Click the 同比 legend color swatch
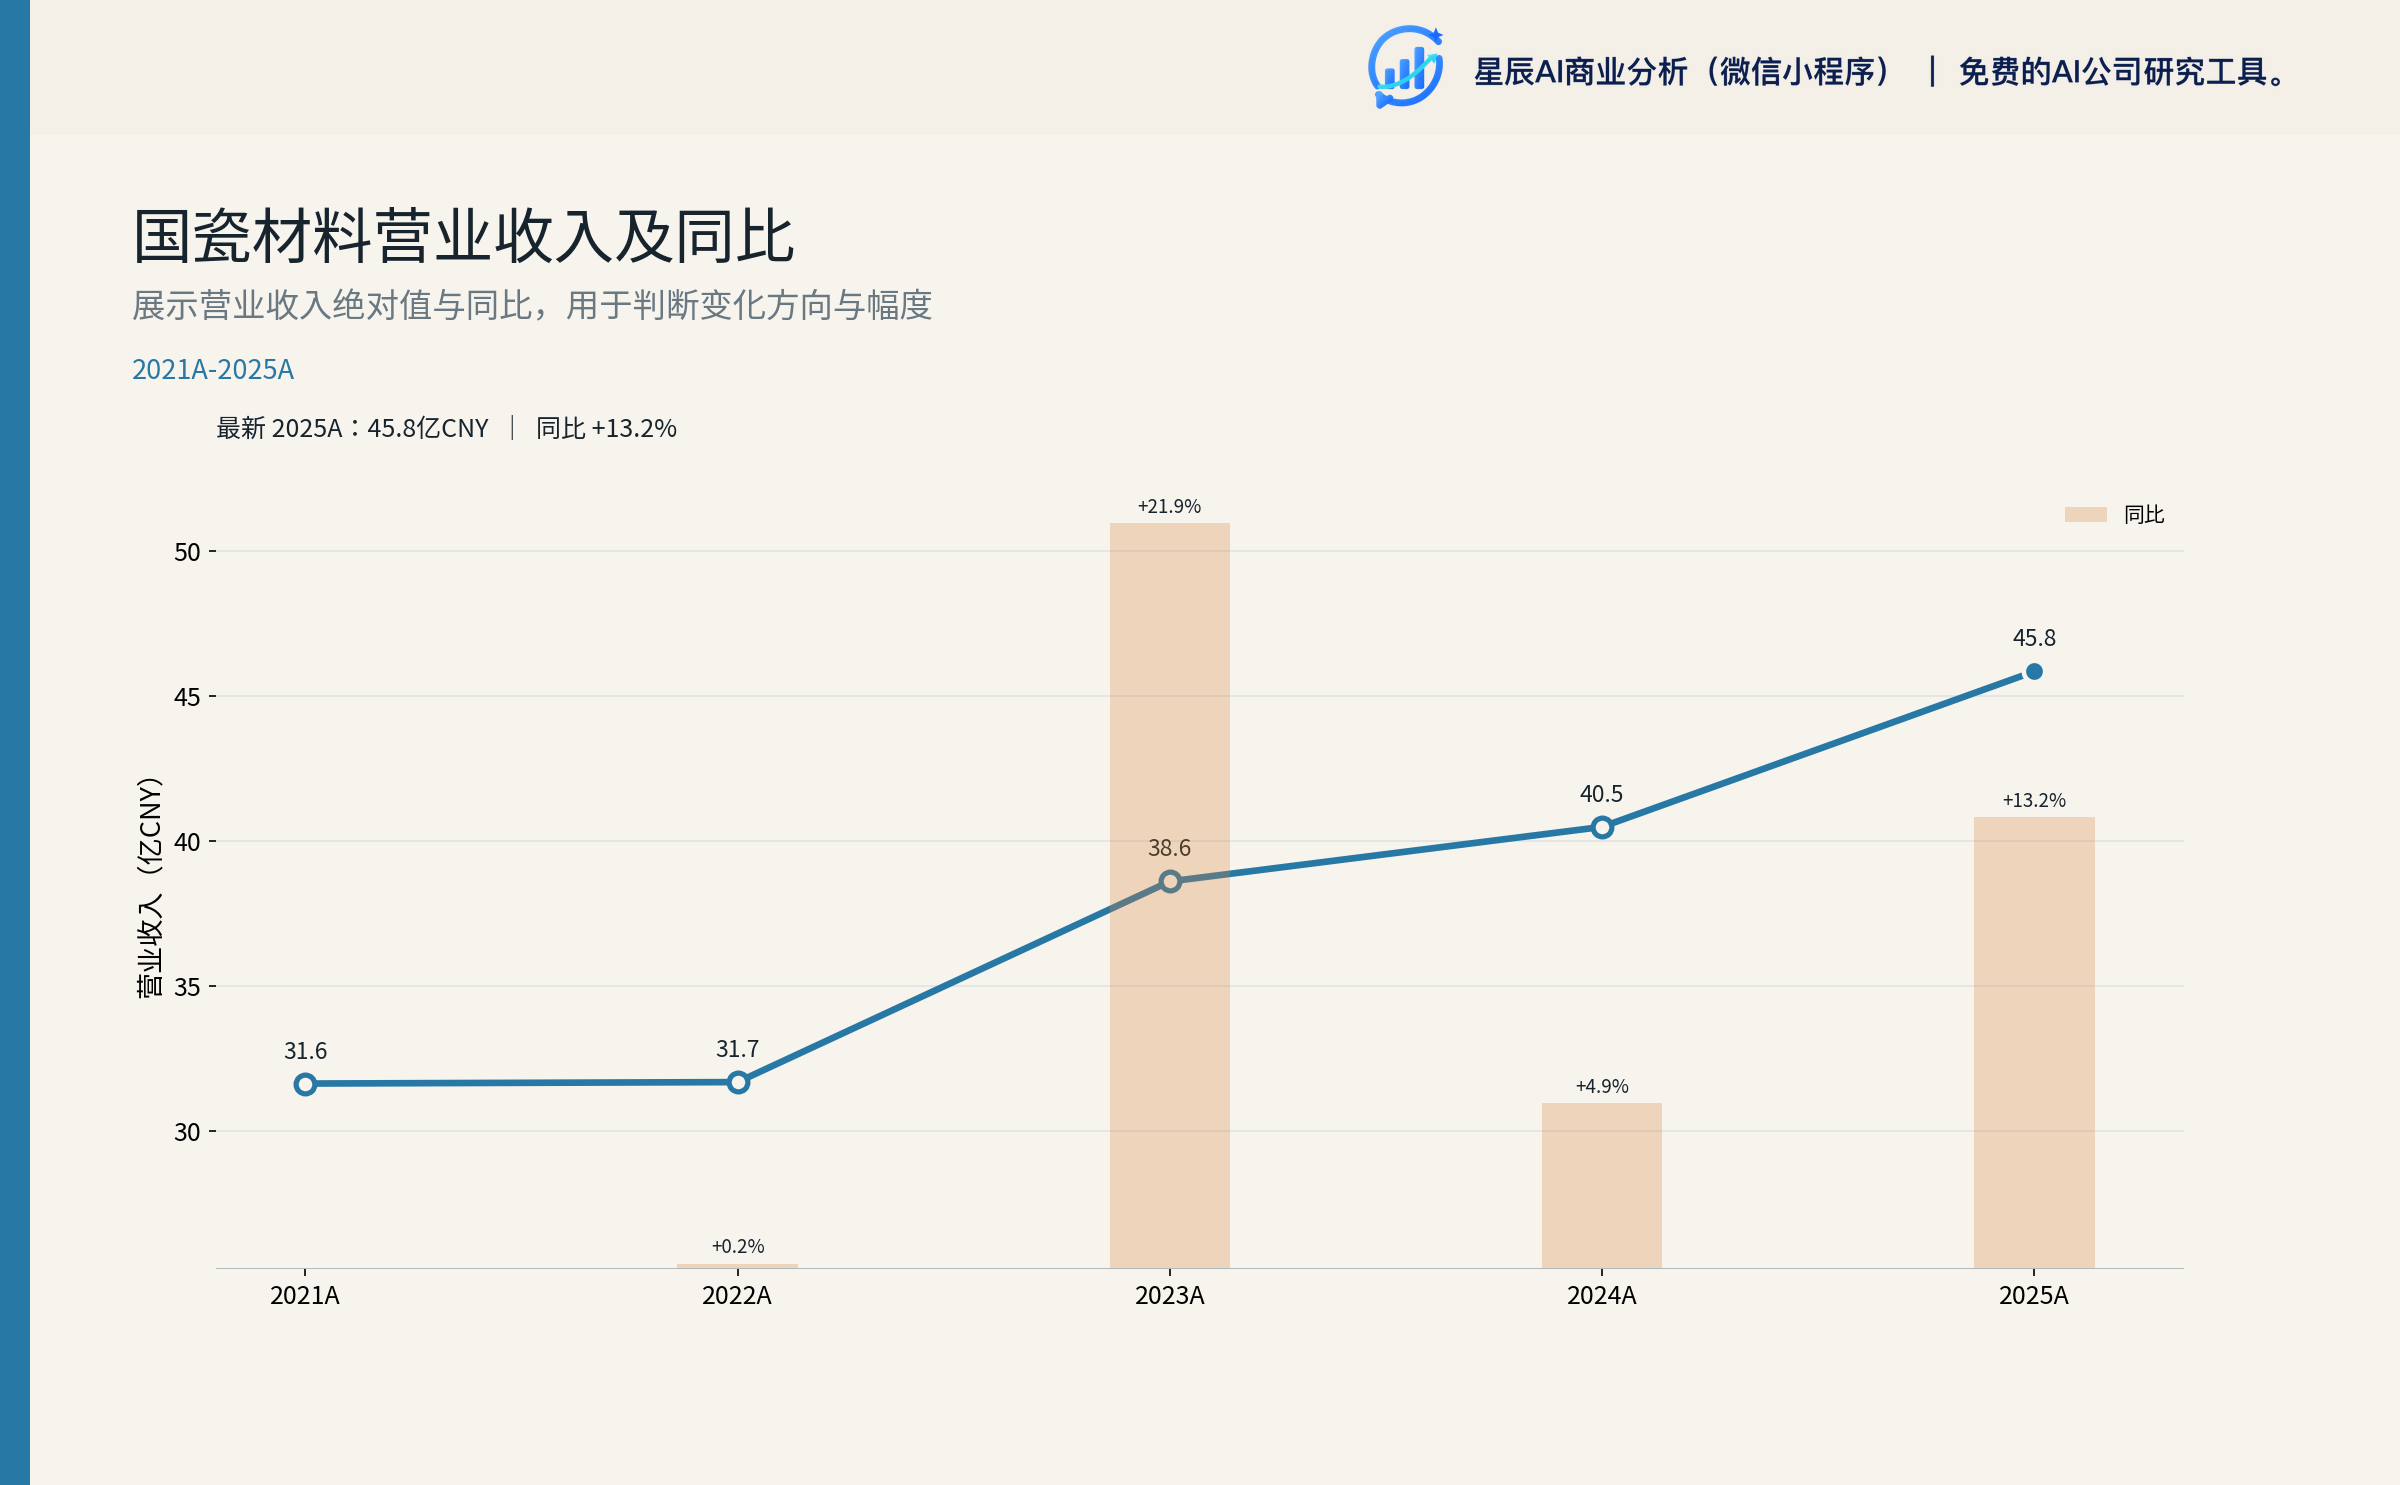The width and height of the screenshot is (2400, 1485). (x=2085, y=514)
